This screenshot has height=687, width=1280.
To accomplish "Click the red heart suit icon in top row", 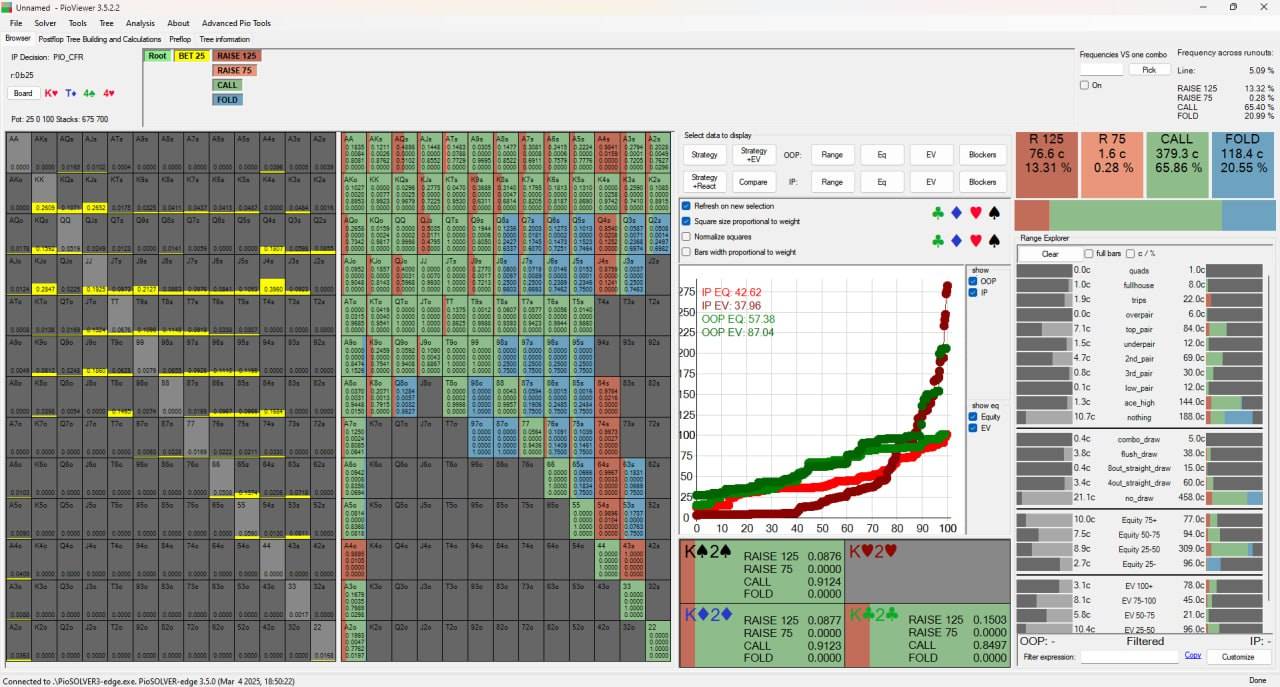I will click(x=975, y=213).
